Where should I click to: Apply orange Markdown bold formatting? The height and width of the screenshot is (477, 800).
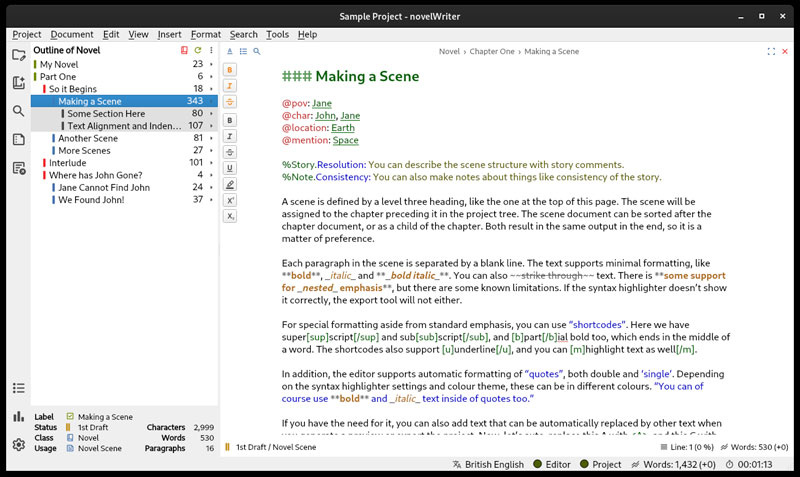pyautogui.click(x=230, y=70)
